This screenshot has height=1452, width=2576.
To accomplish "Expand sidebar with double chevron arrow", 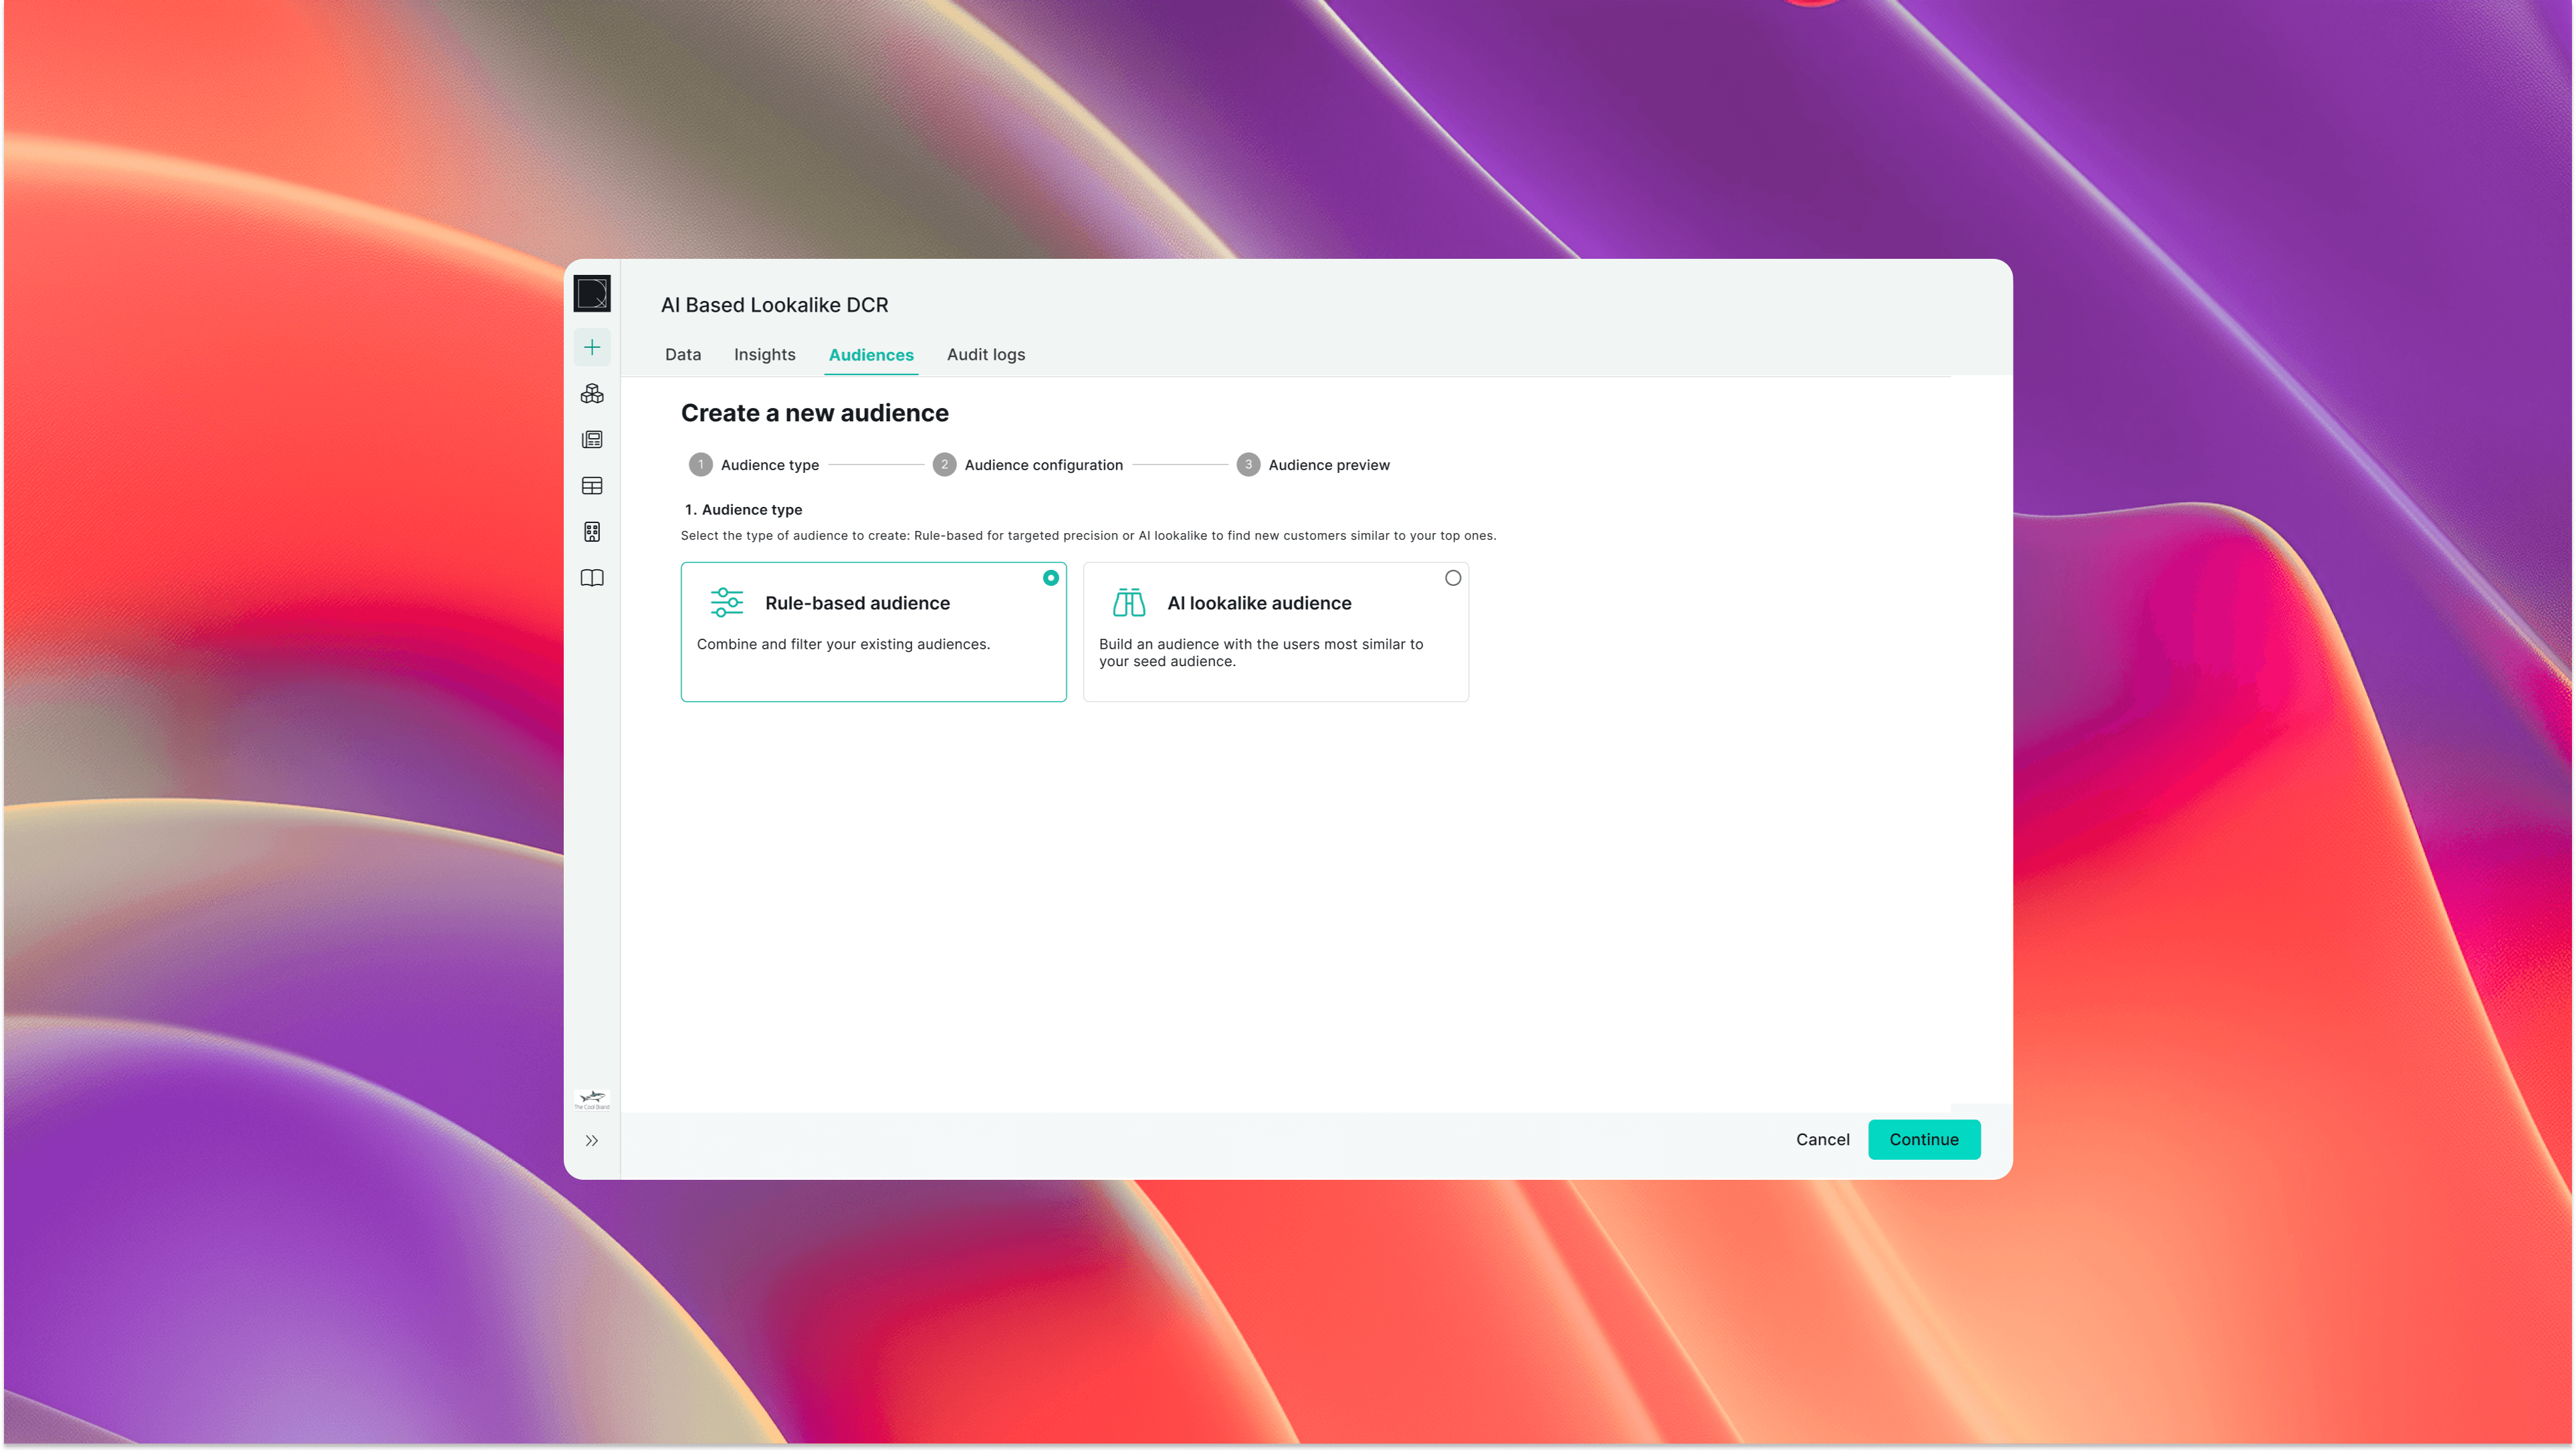I will point(592,1140).
